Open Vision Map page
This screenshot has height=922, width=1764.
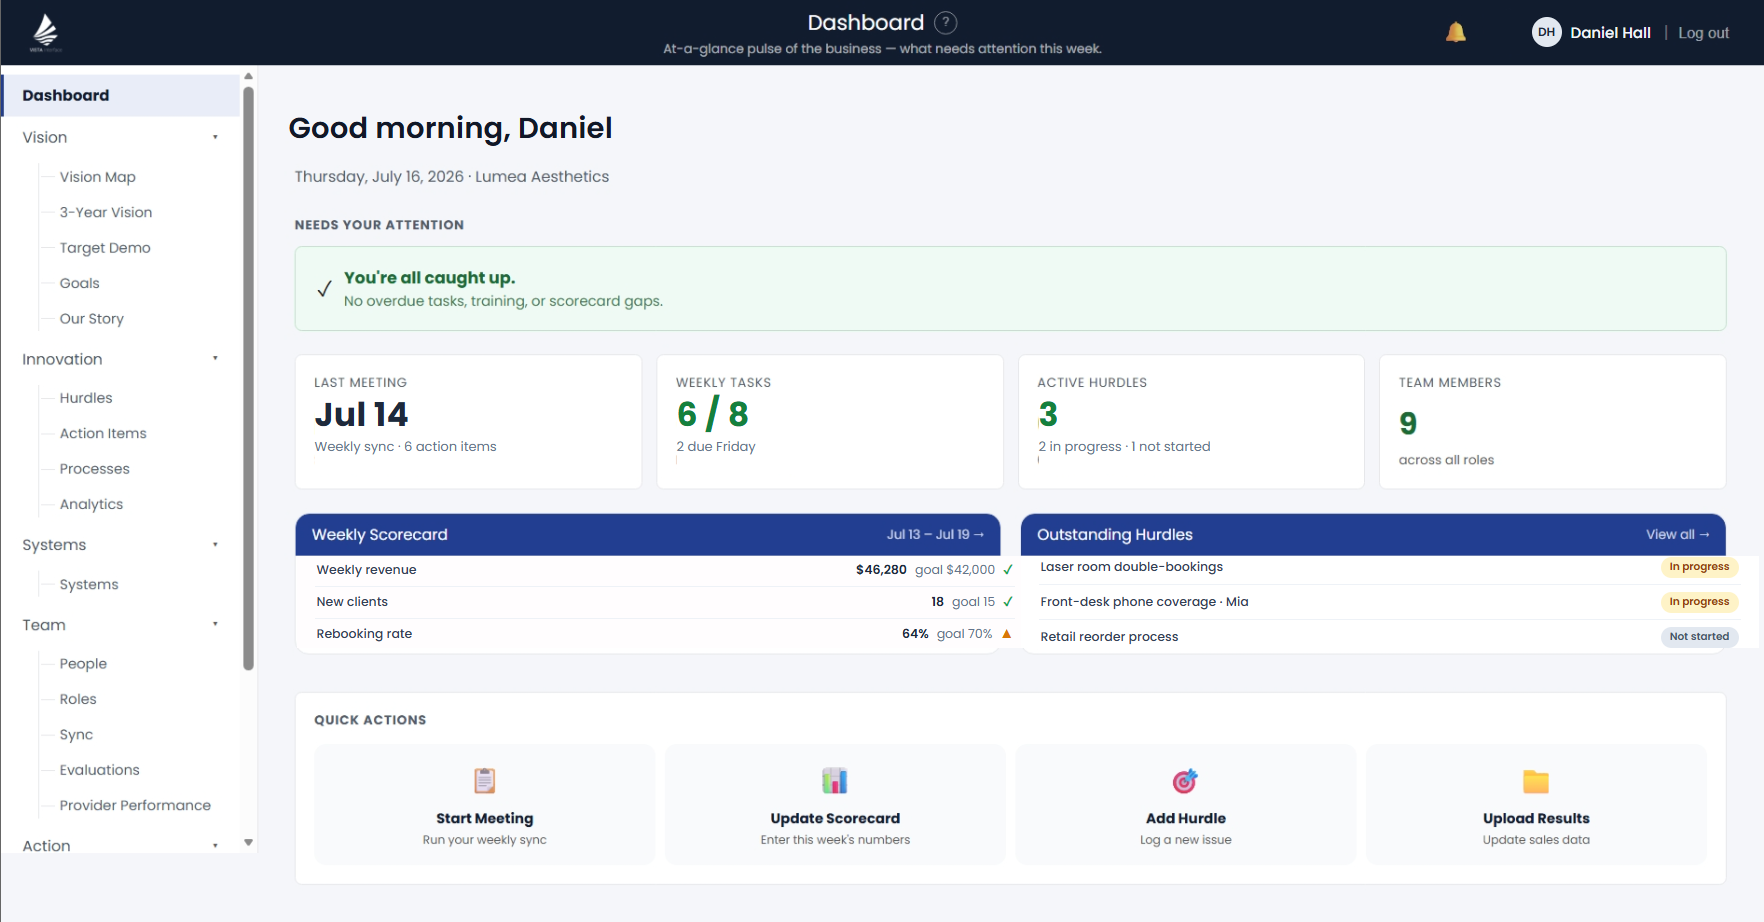click(x=97, y=177)
